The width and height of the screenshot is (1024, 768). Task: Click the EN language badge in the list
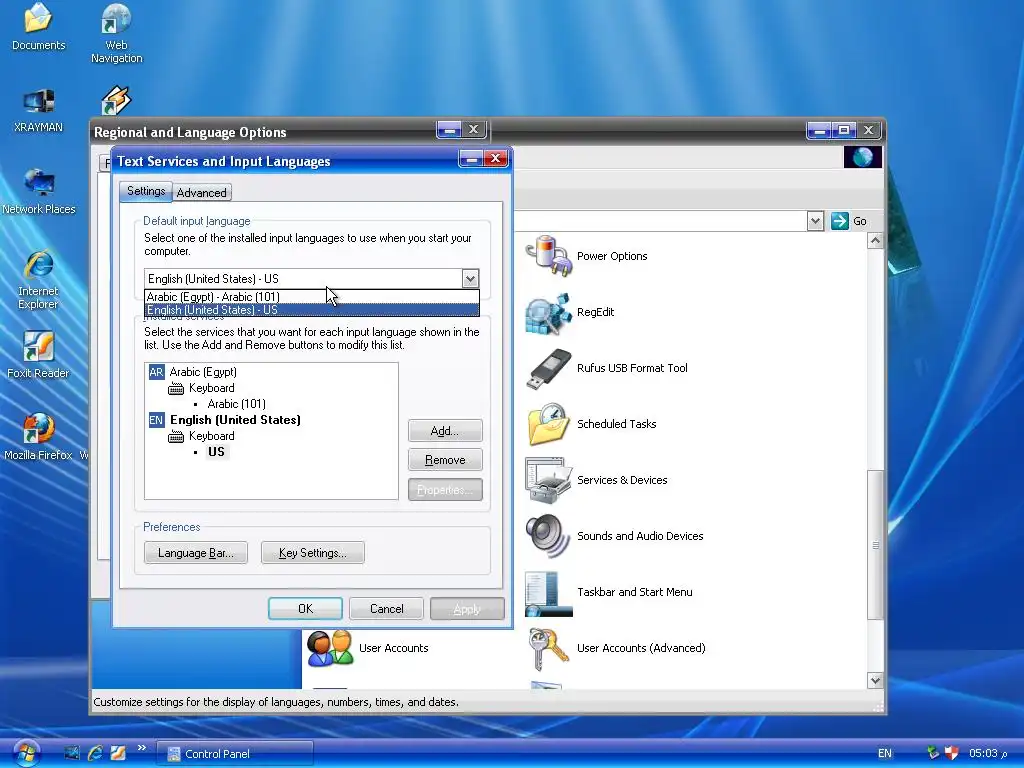pyautogui.click(x=156, y=420)
